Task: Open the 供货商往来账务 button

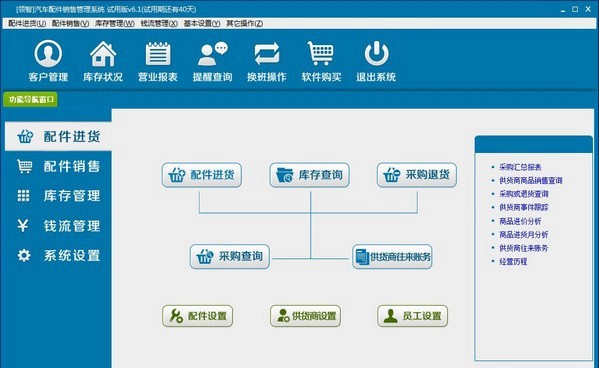Action: [x=392, y=256]
